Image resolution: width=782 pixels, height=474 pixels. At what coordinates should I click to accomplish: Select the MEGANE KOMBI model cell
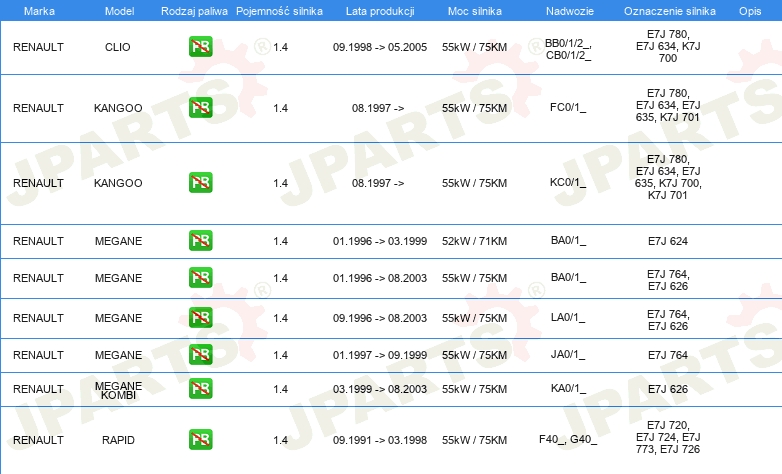point(118,390)
